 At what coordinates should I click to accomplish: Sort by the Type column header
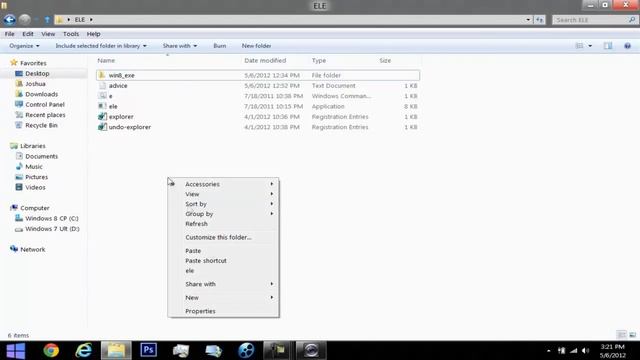click(319, 60)
